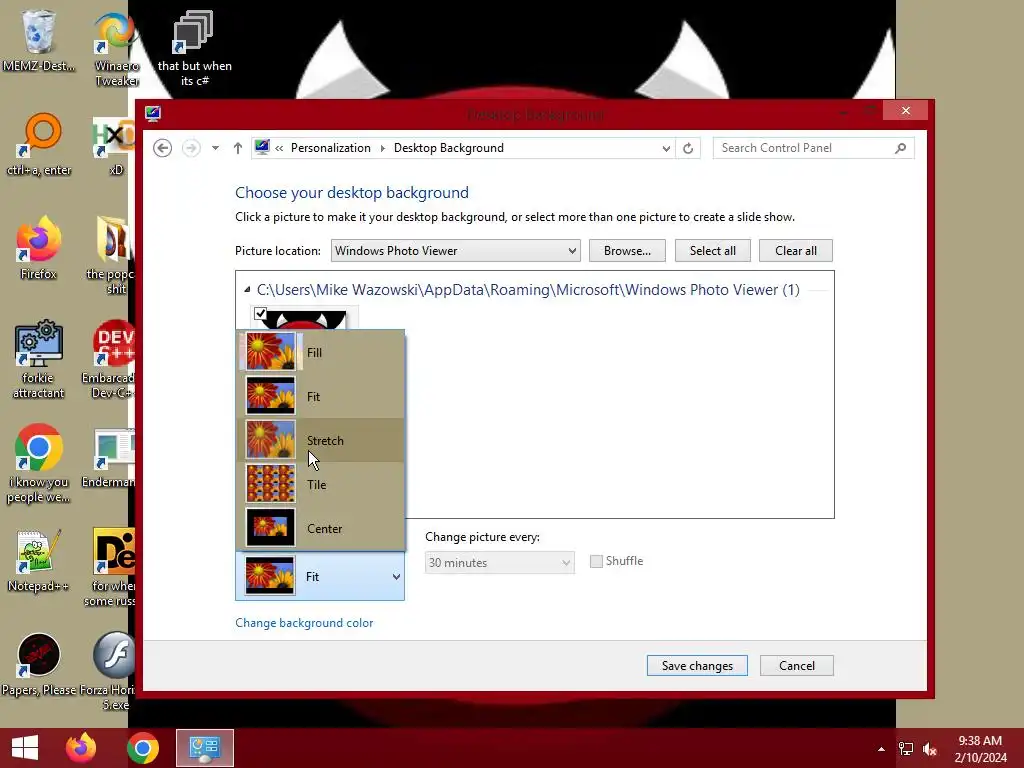Select the 'for when some russ' desktop icon

click(112, 567)
